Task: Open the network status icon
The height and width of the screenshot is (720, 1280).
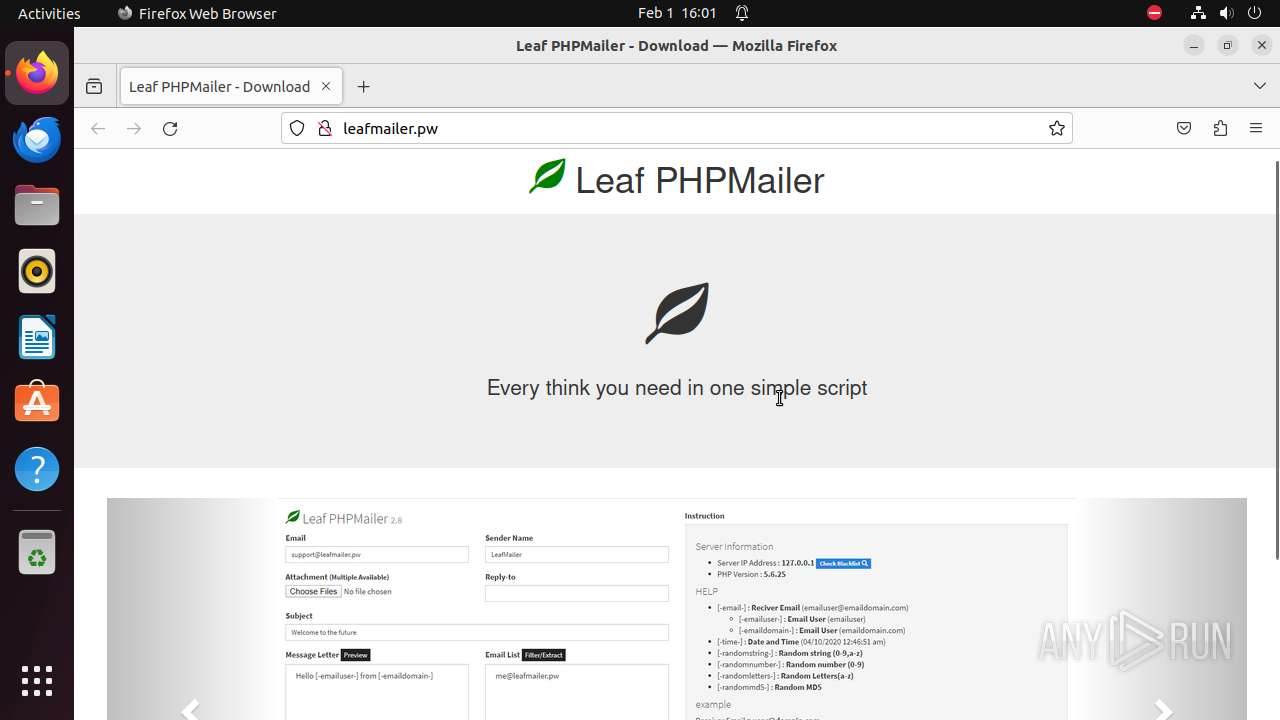Action: [1198, 13]
